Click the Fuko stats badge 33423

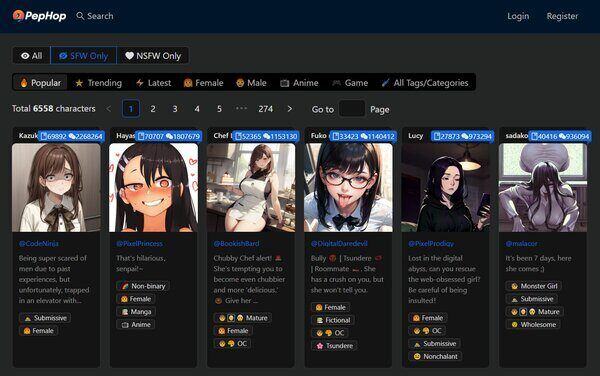click(363, 136)
